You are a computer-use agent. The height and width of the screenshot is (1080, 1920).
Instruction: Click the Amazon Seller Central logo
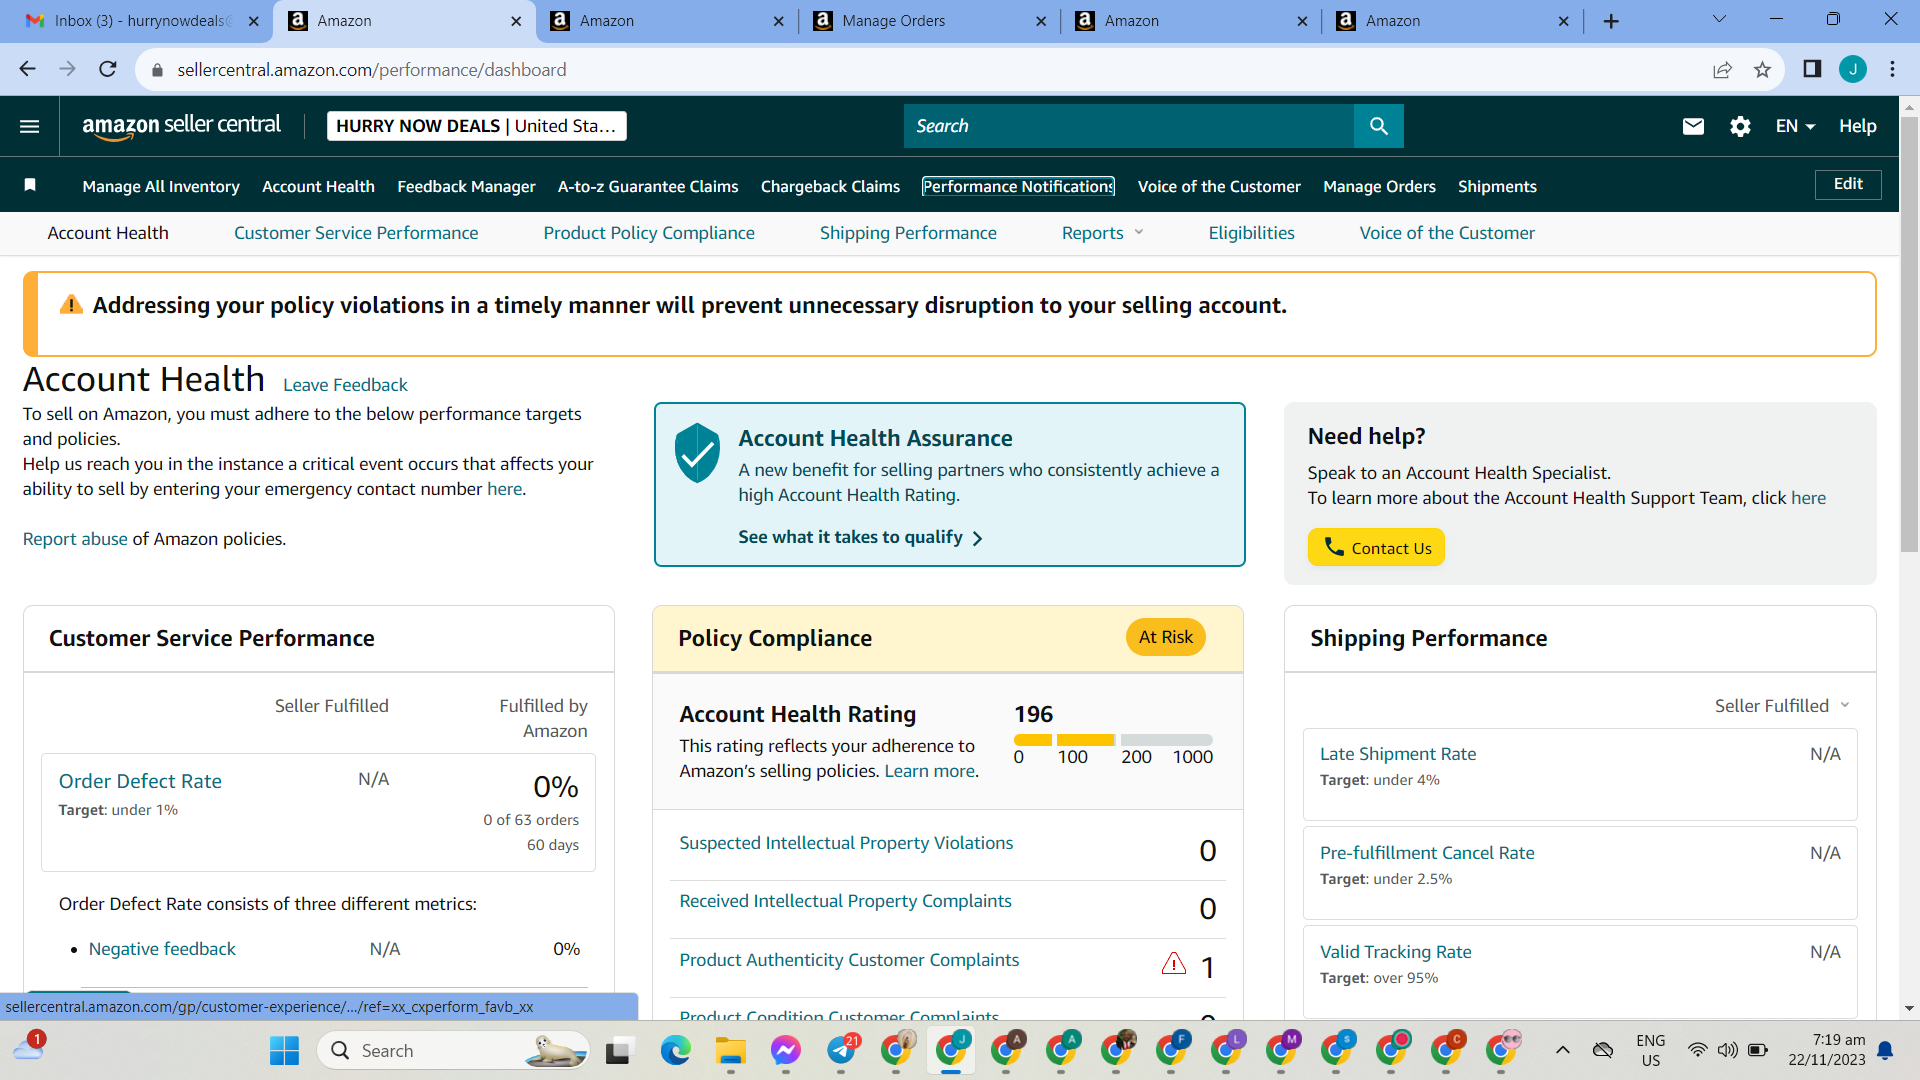181,126
